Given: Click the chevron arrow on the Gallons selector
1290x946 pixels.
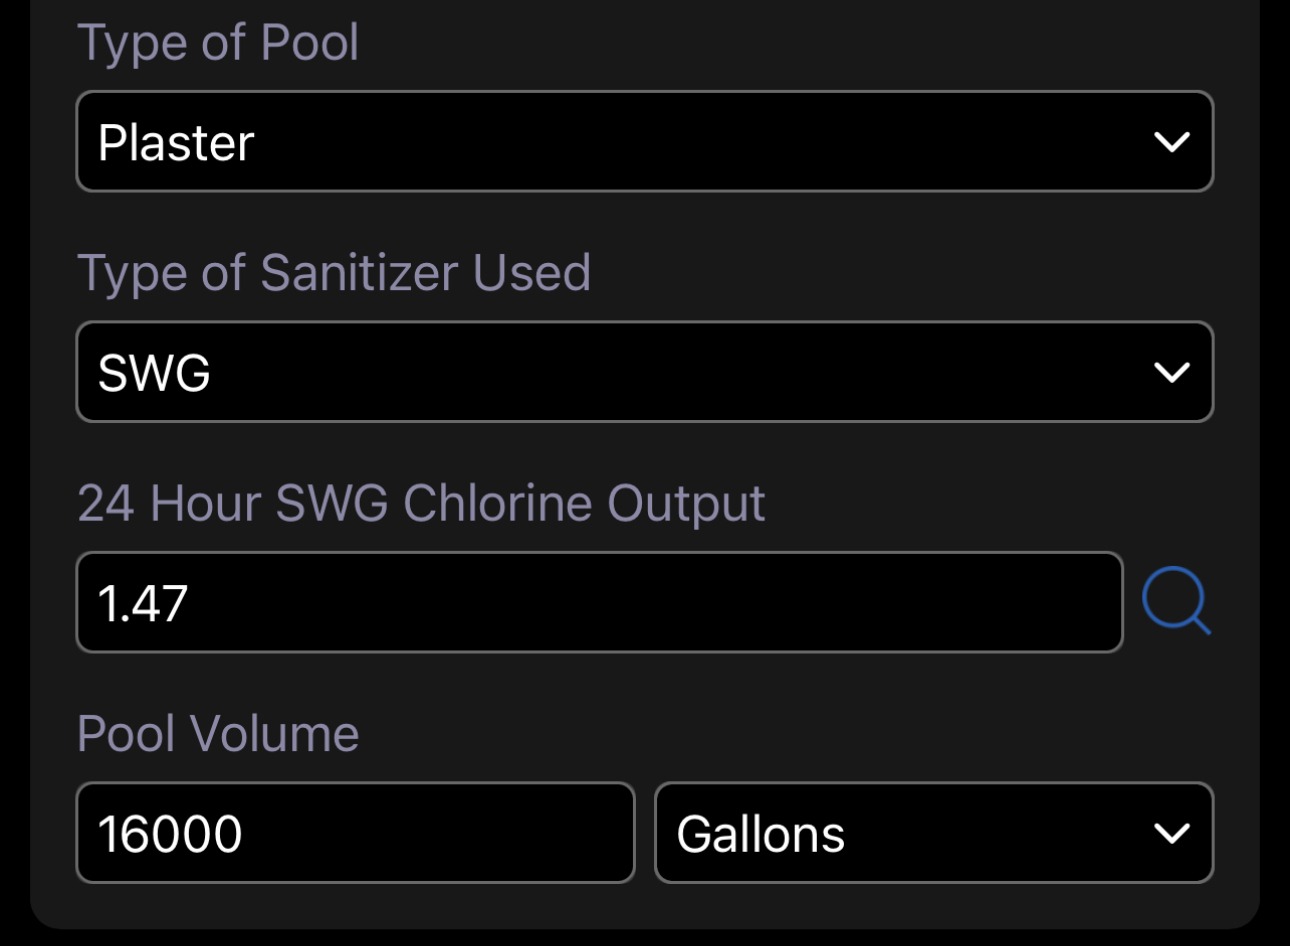Looking at the screenshot, I should (1171, 833).
